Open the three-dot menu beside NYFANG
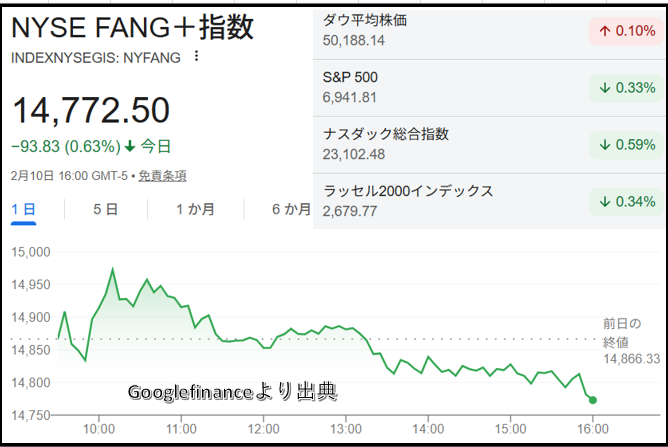Viewport: 668px width, 447px height. pos(196,57)
